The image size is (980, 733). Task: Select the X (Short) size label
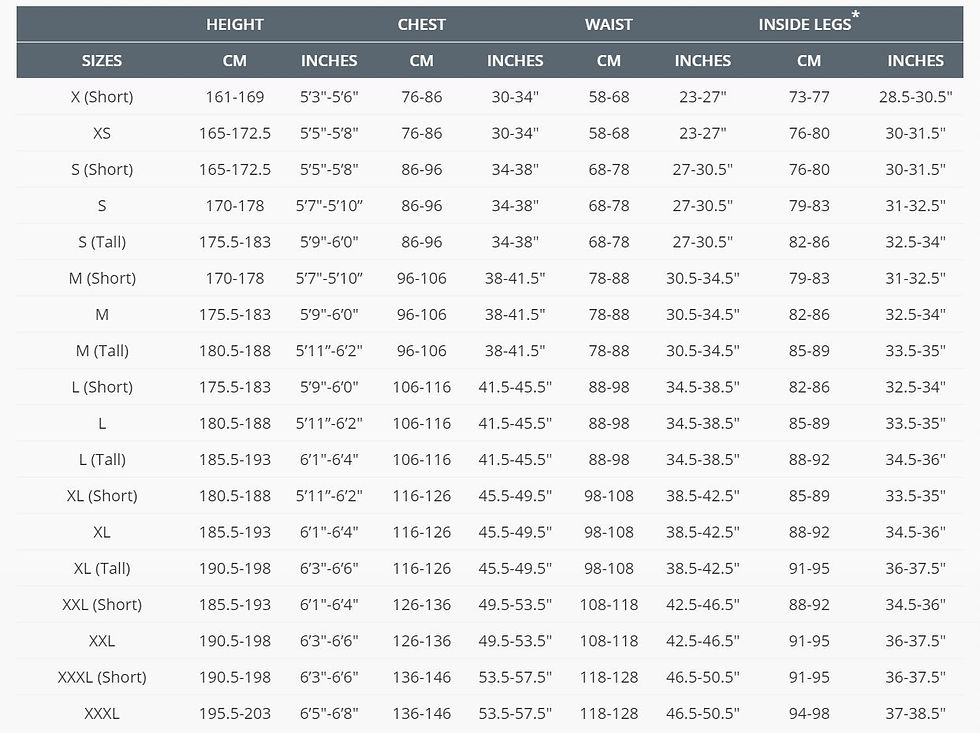coord(102,97)
